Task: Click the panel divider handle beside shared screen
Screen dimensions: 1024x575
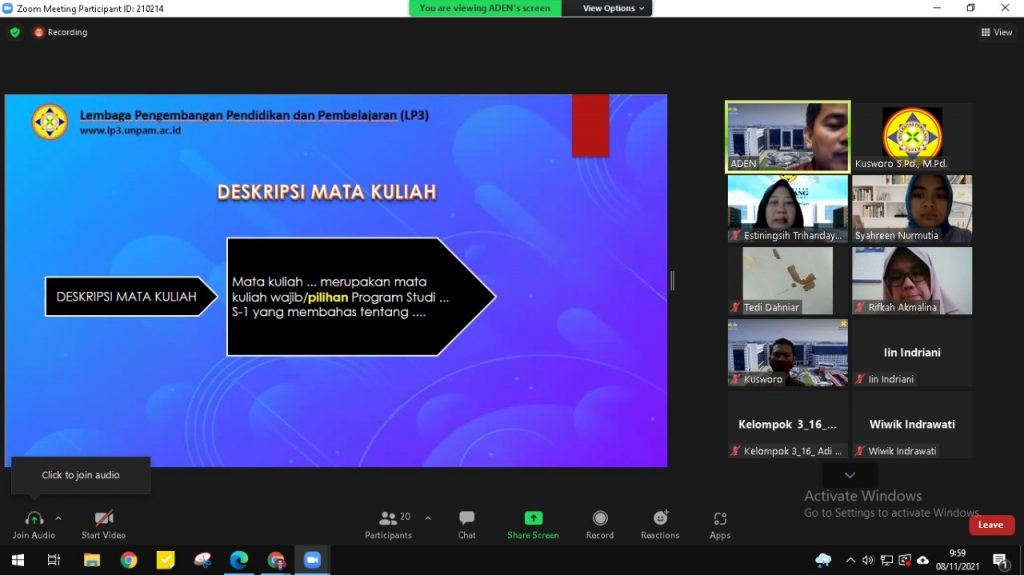Action: pos(672,281)
